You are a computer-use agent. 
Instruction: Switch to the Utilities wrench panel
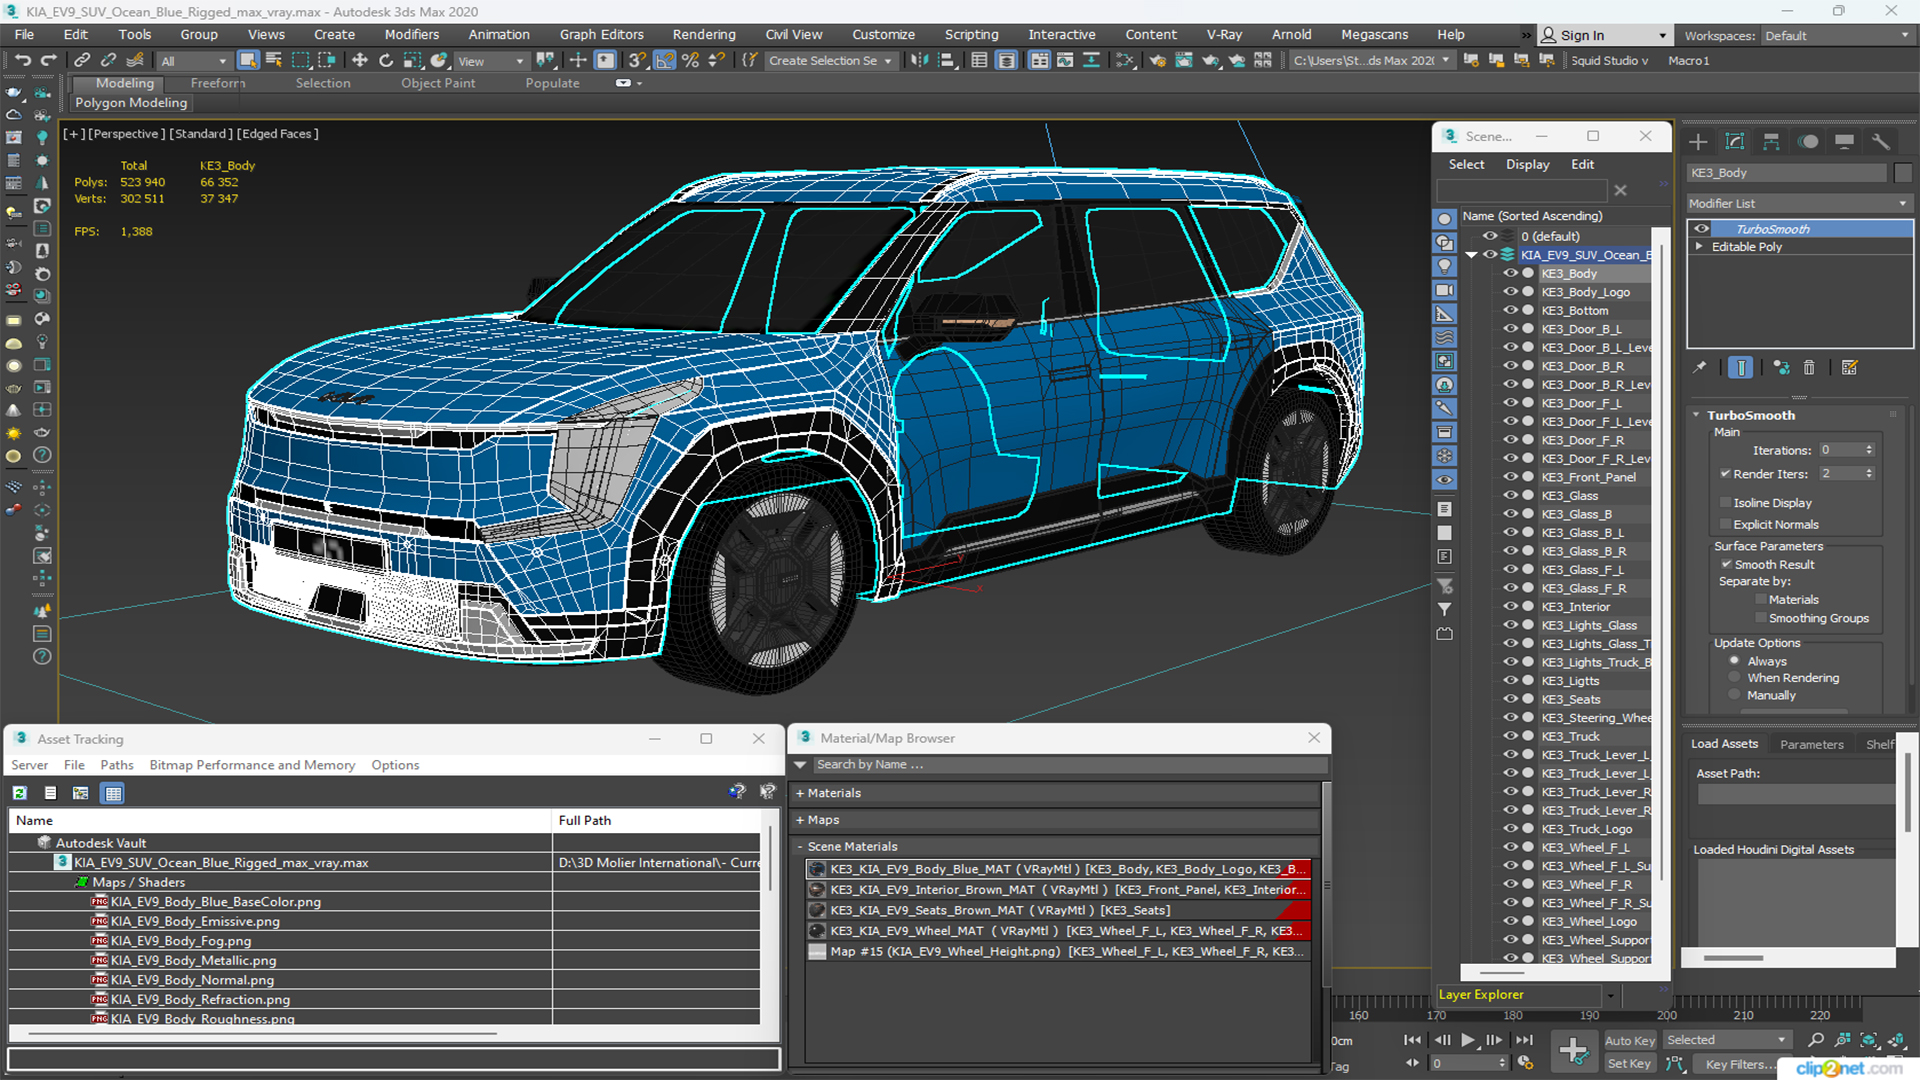(1881, 142)
